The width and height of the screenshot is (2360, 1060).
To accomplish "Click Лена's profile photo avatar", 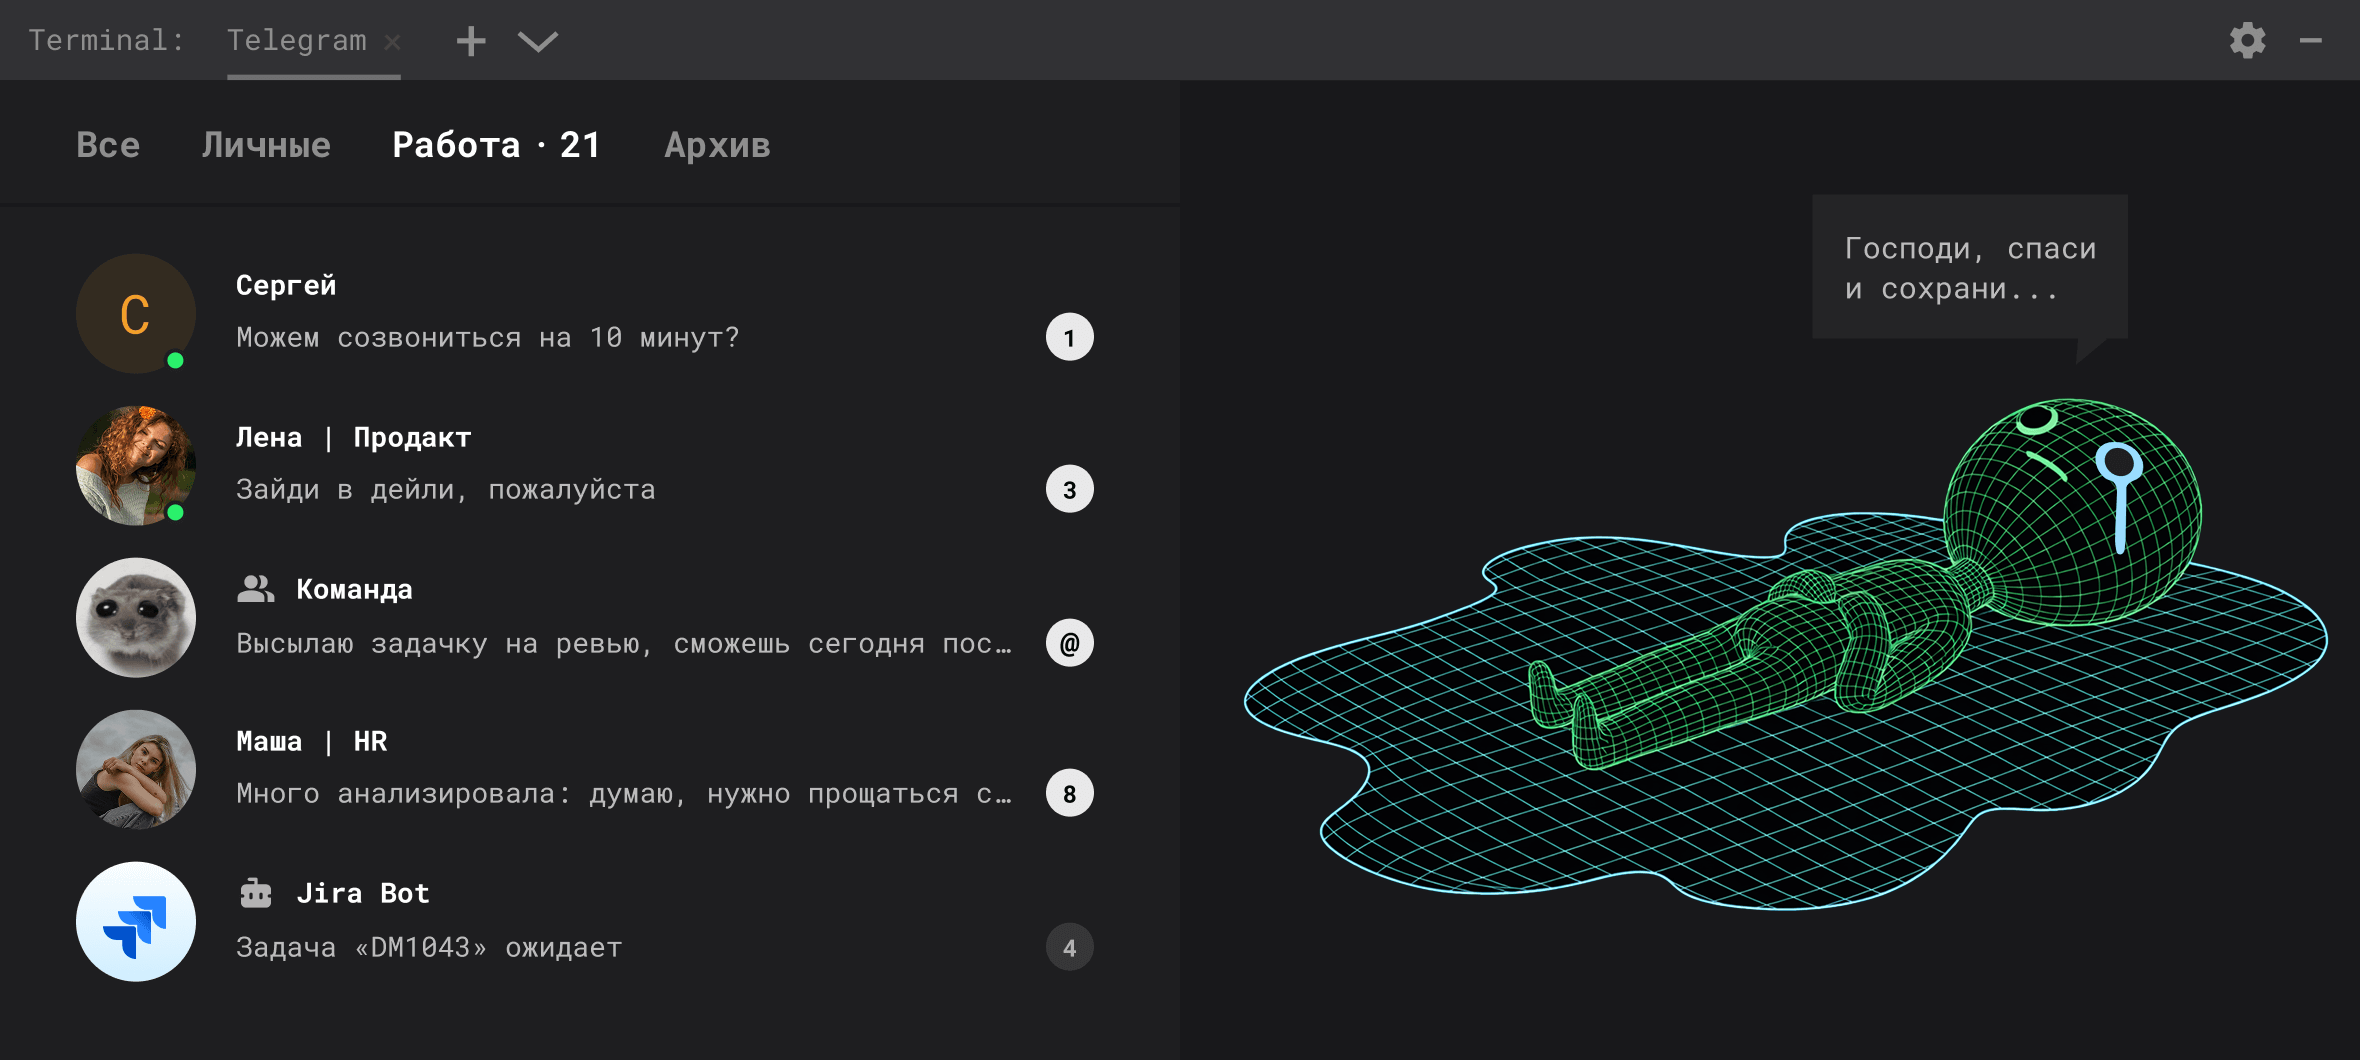I will [x=136, y=466].
